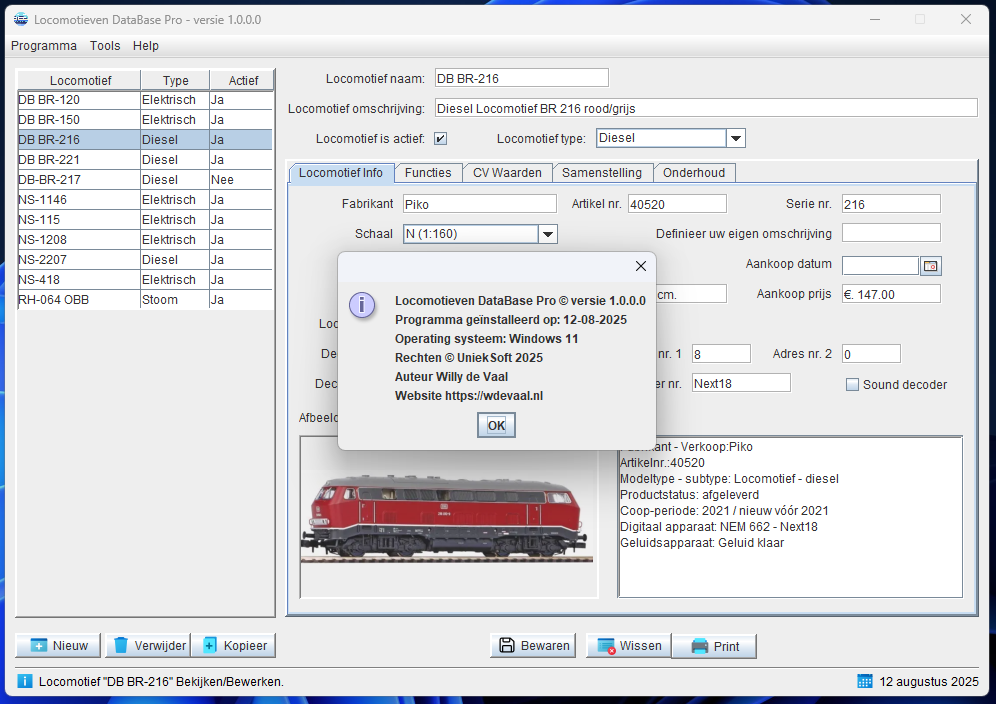Close the about dialog with the X
The width and height of the screenshot is (996, 704).
(641, 266)
